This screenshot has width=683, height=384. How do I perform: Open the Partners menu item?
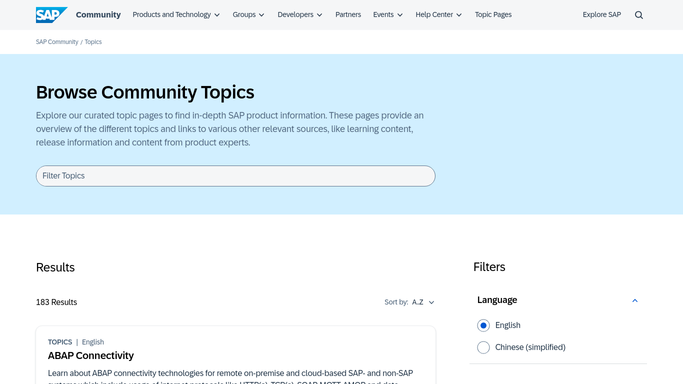pos(348,15)
